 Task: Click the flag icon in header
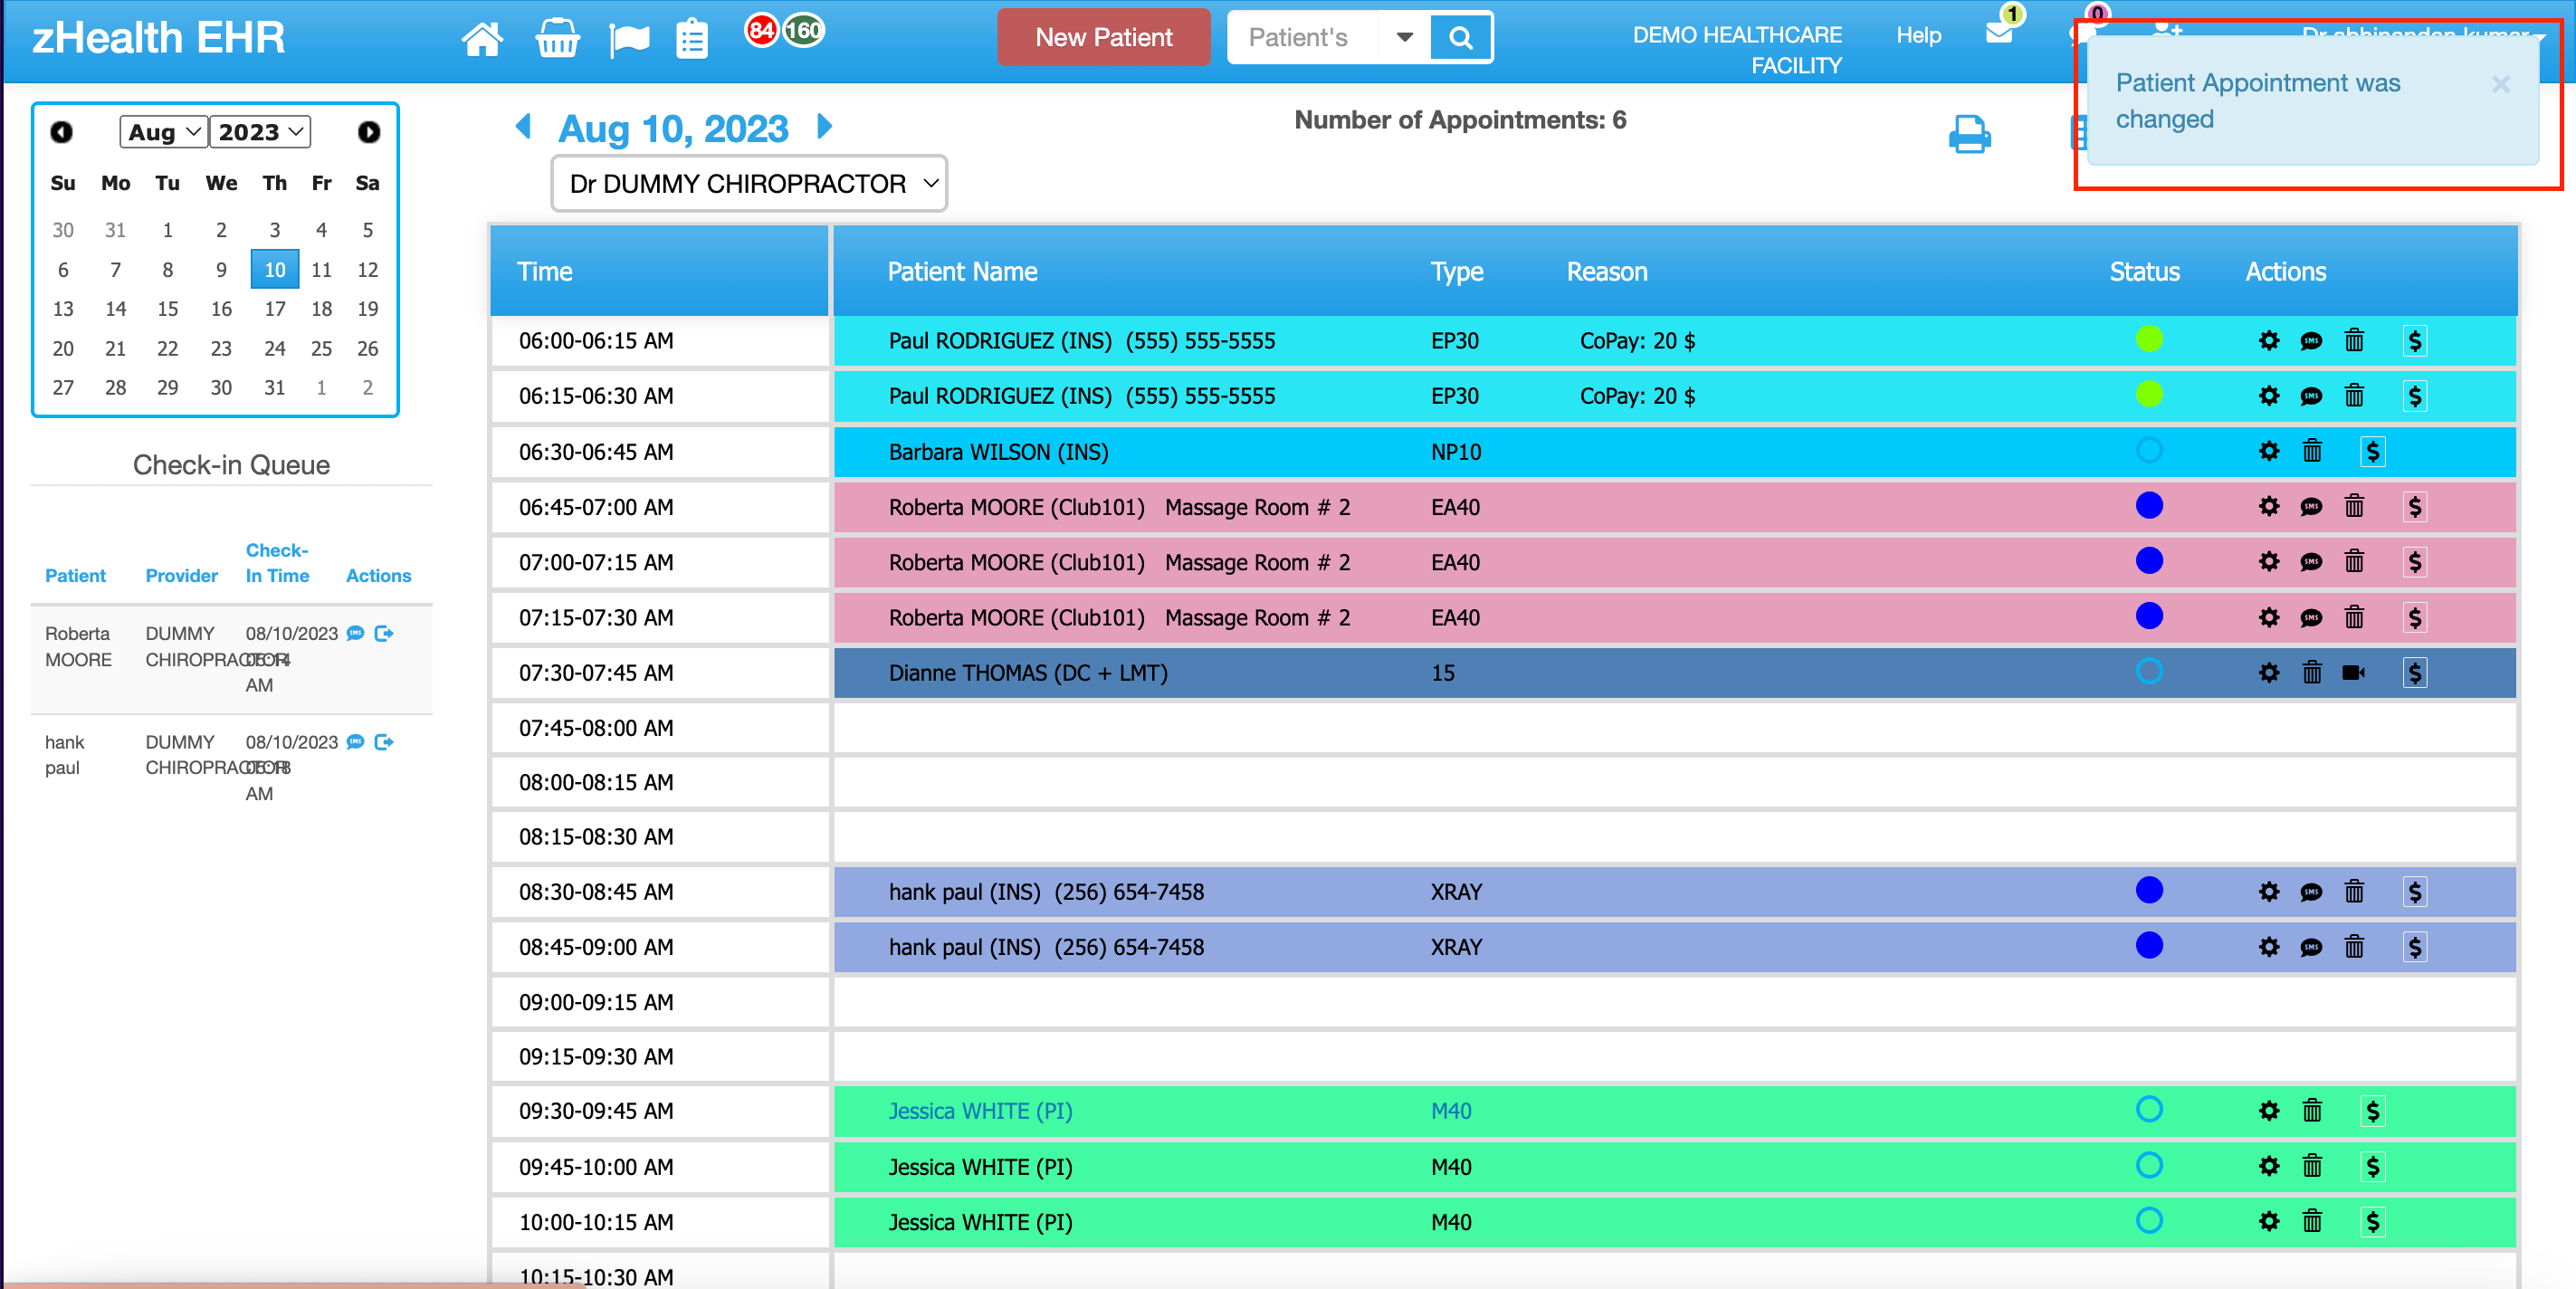pyautogui.click(x=629, y=40)
